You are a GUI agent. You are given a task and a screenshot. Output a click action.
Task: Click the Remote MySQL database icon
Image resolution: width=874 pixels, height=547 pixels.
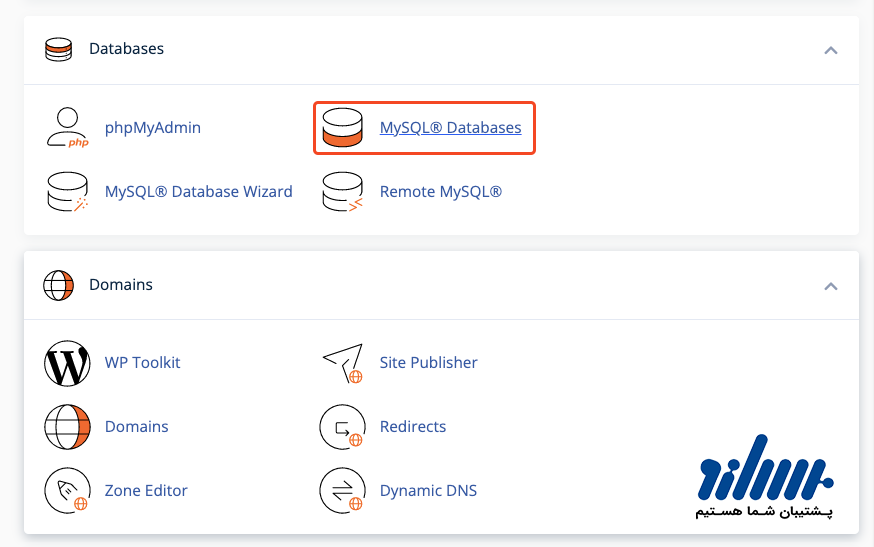[342, 192]
